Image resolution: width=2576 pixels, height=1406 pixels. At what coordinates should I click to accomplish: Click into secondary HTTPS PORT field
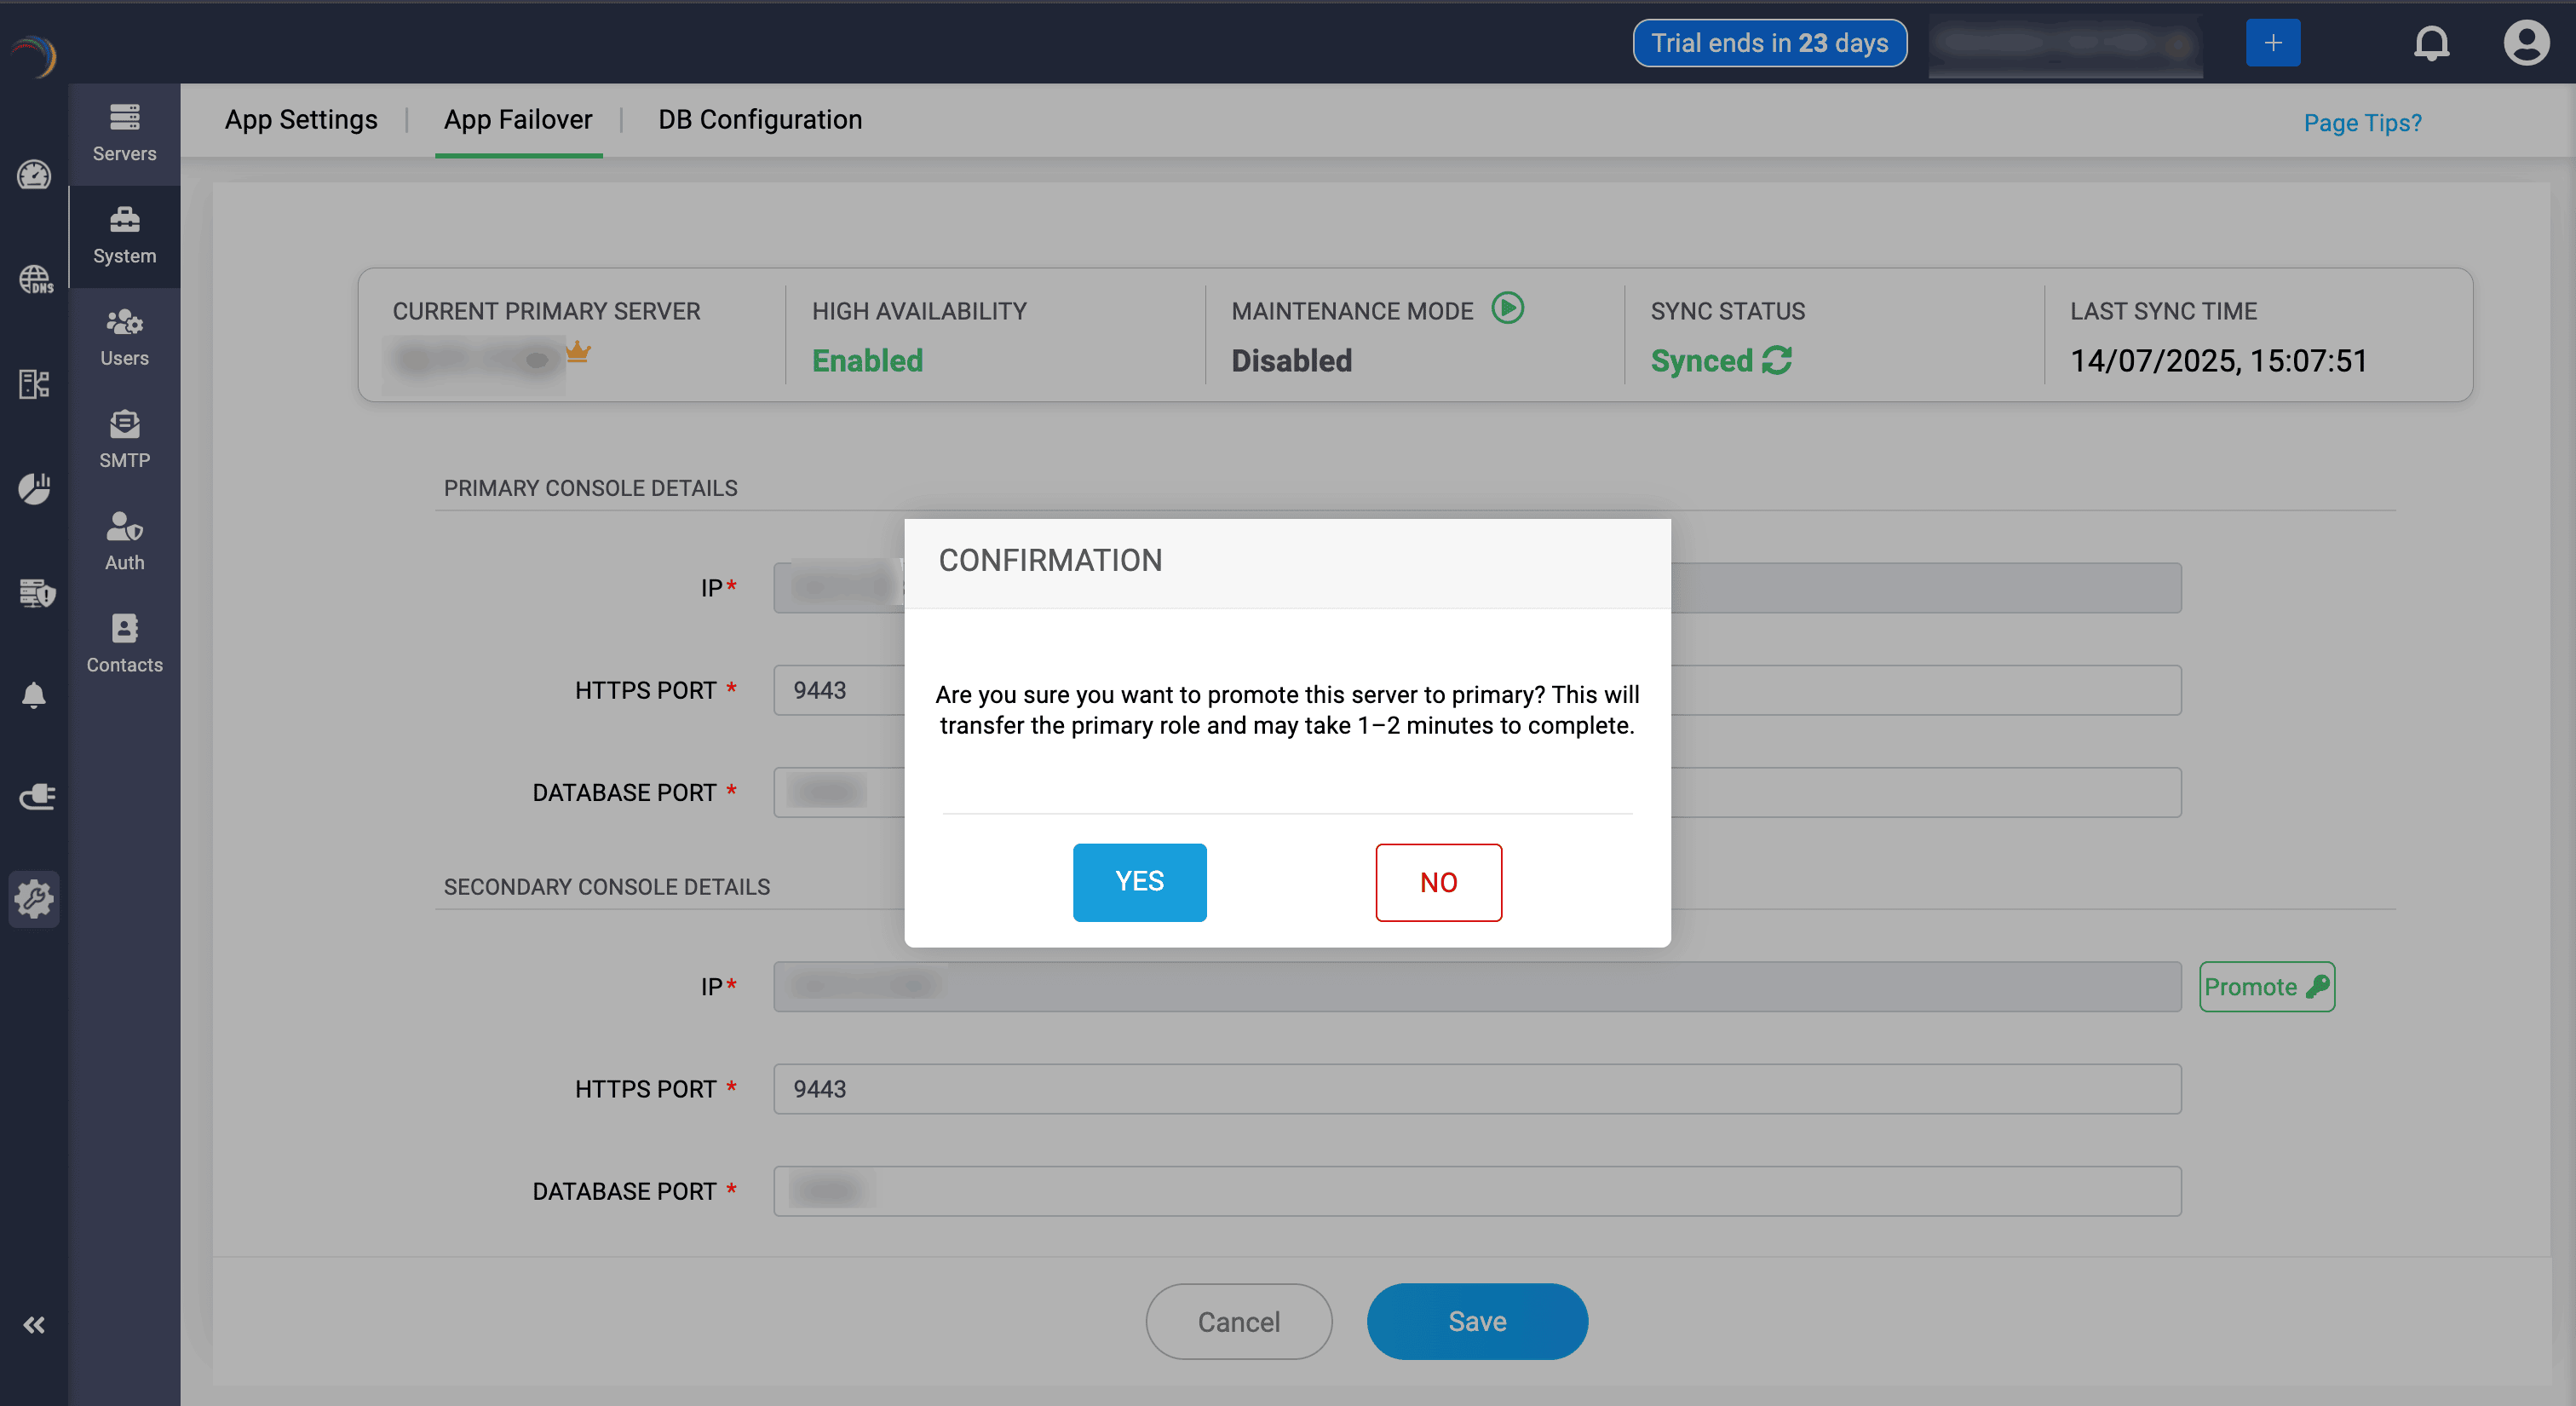point(1476,1088)
